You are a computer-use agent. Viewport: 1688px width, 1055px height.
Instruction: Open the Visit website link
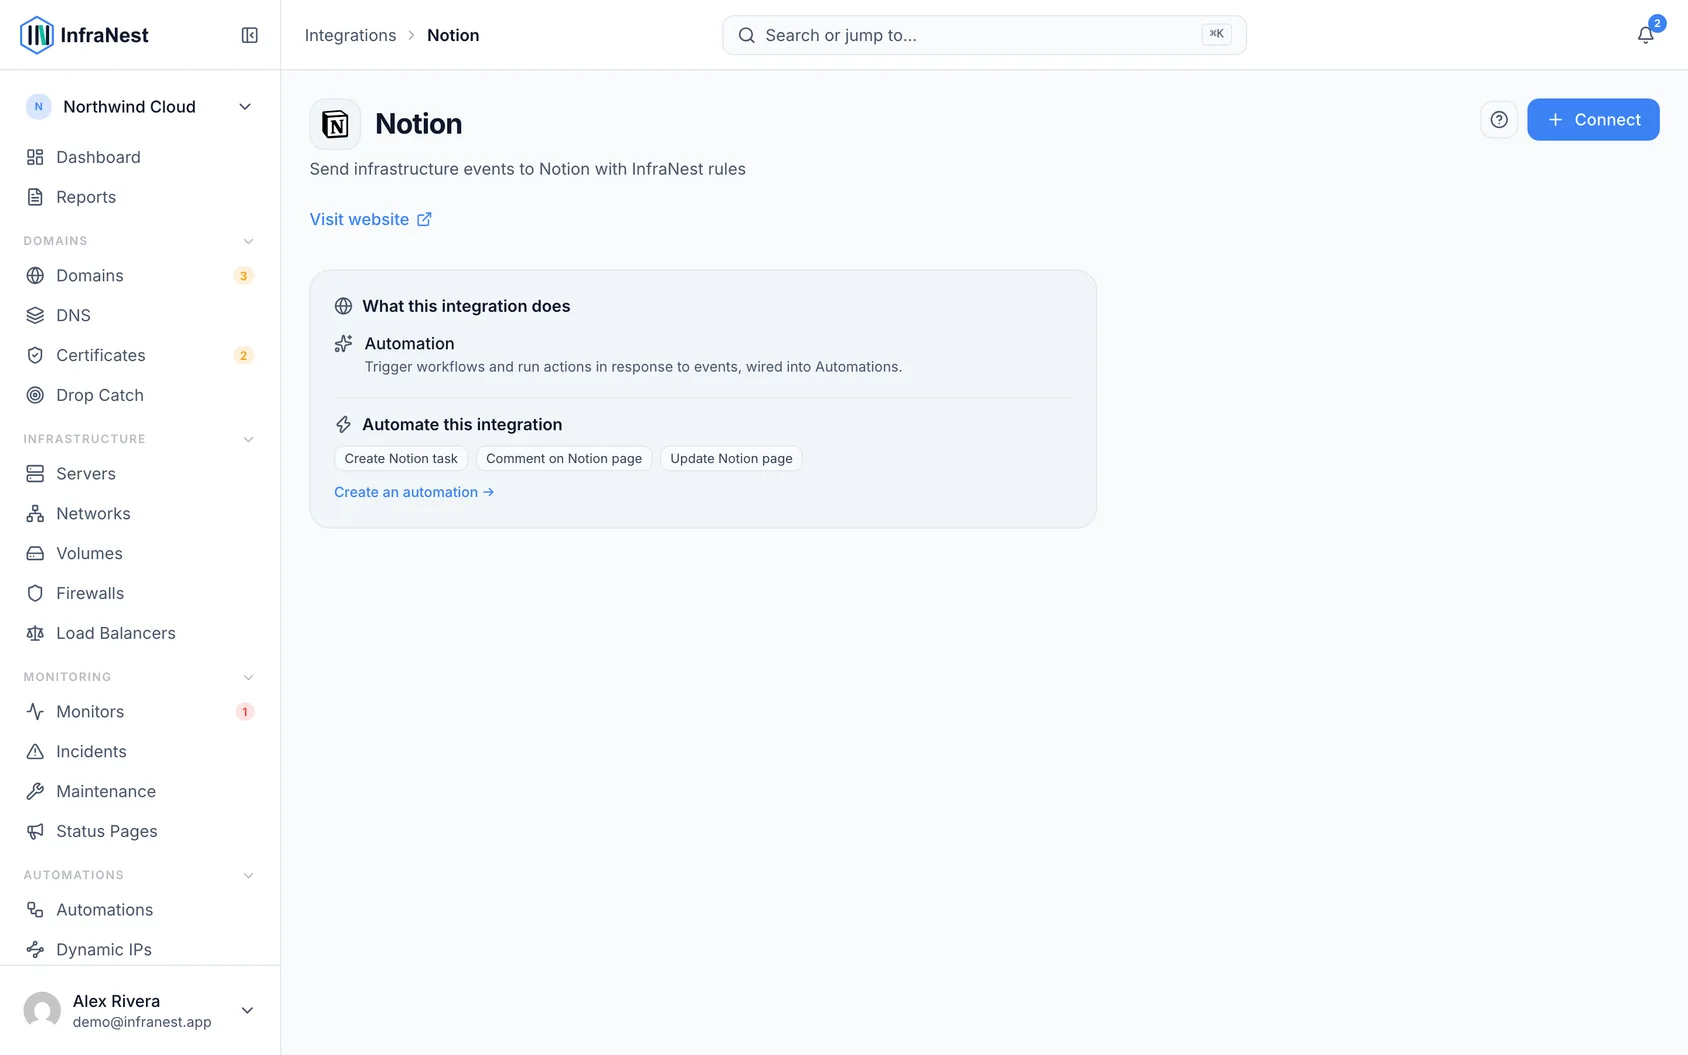click(x=371, y=219)
